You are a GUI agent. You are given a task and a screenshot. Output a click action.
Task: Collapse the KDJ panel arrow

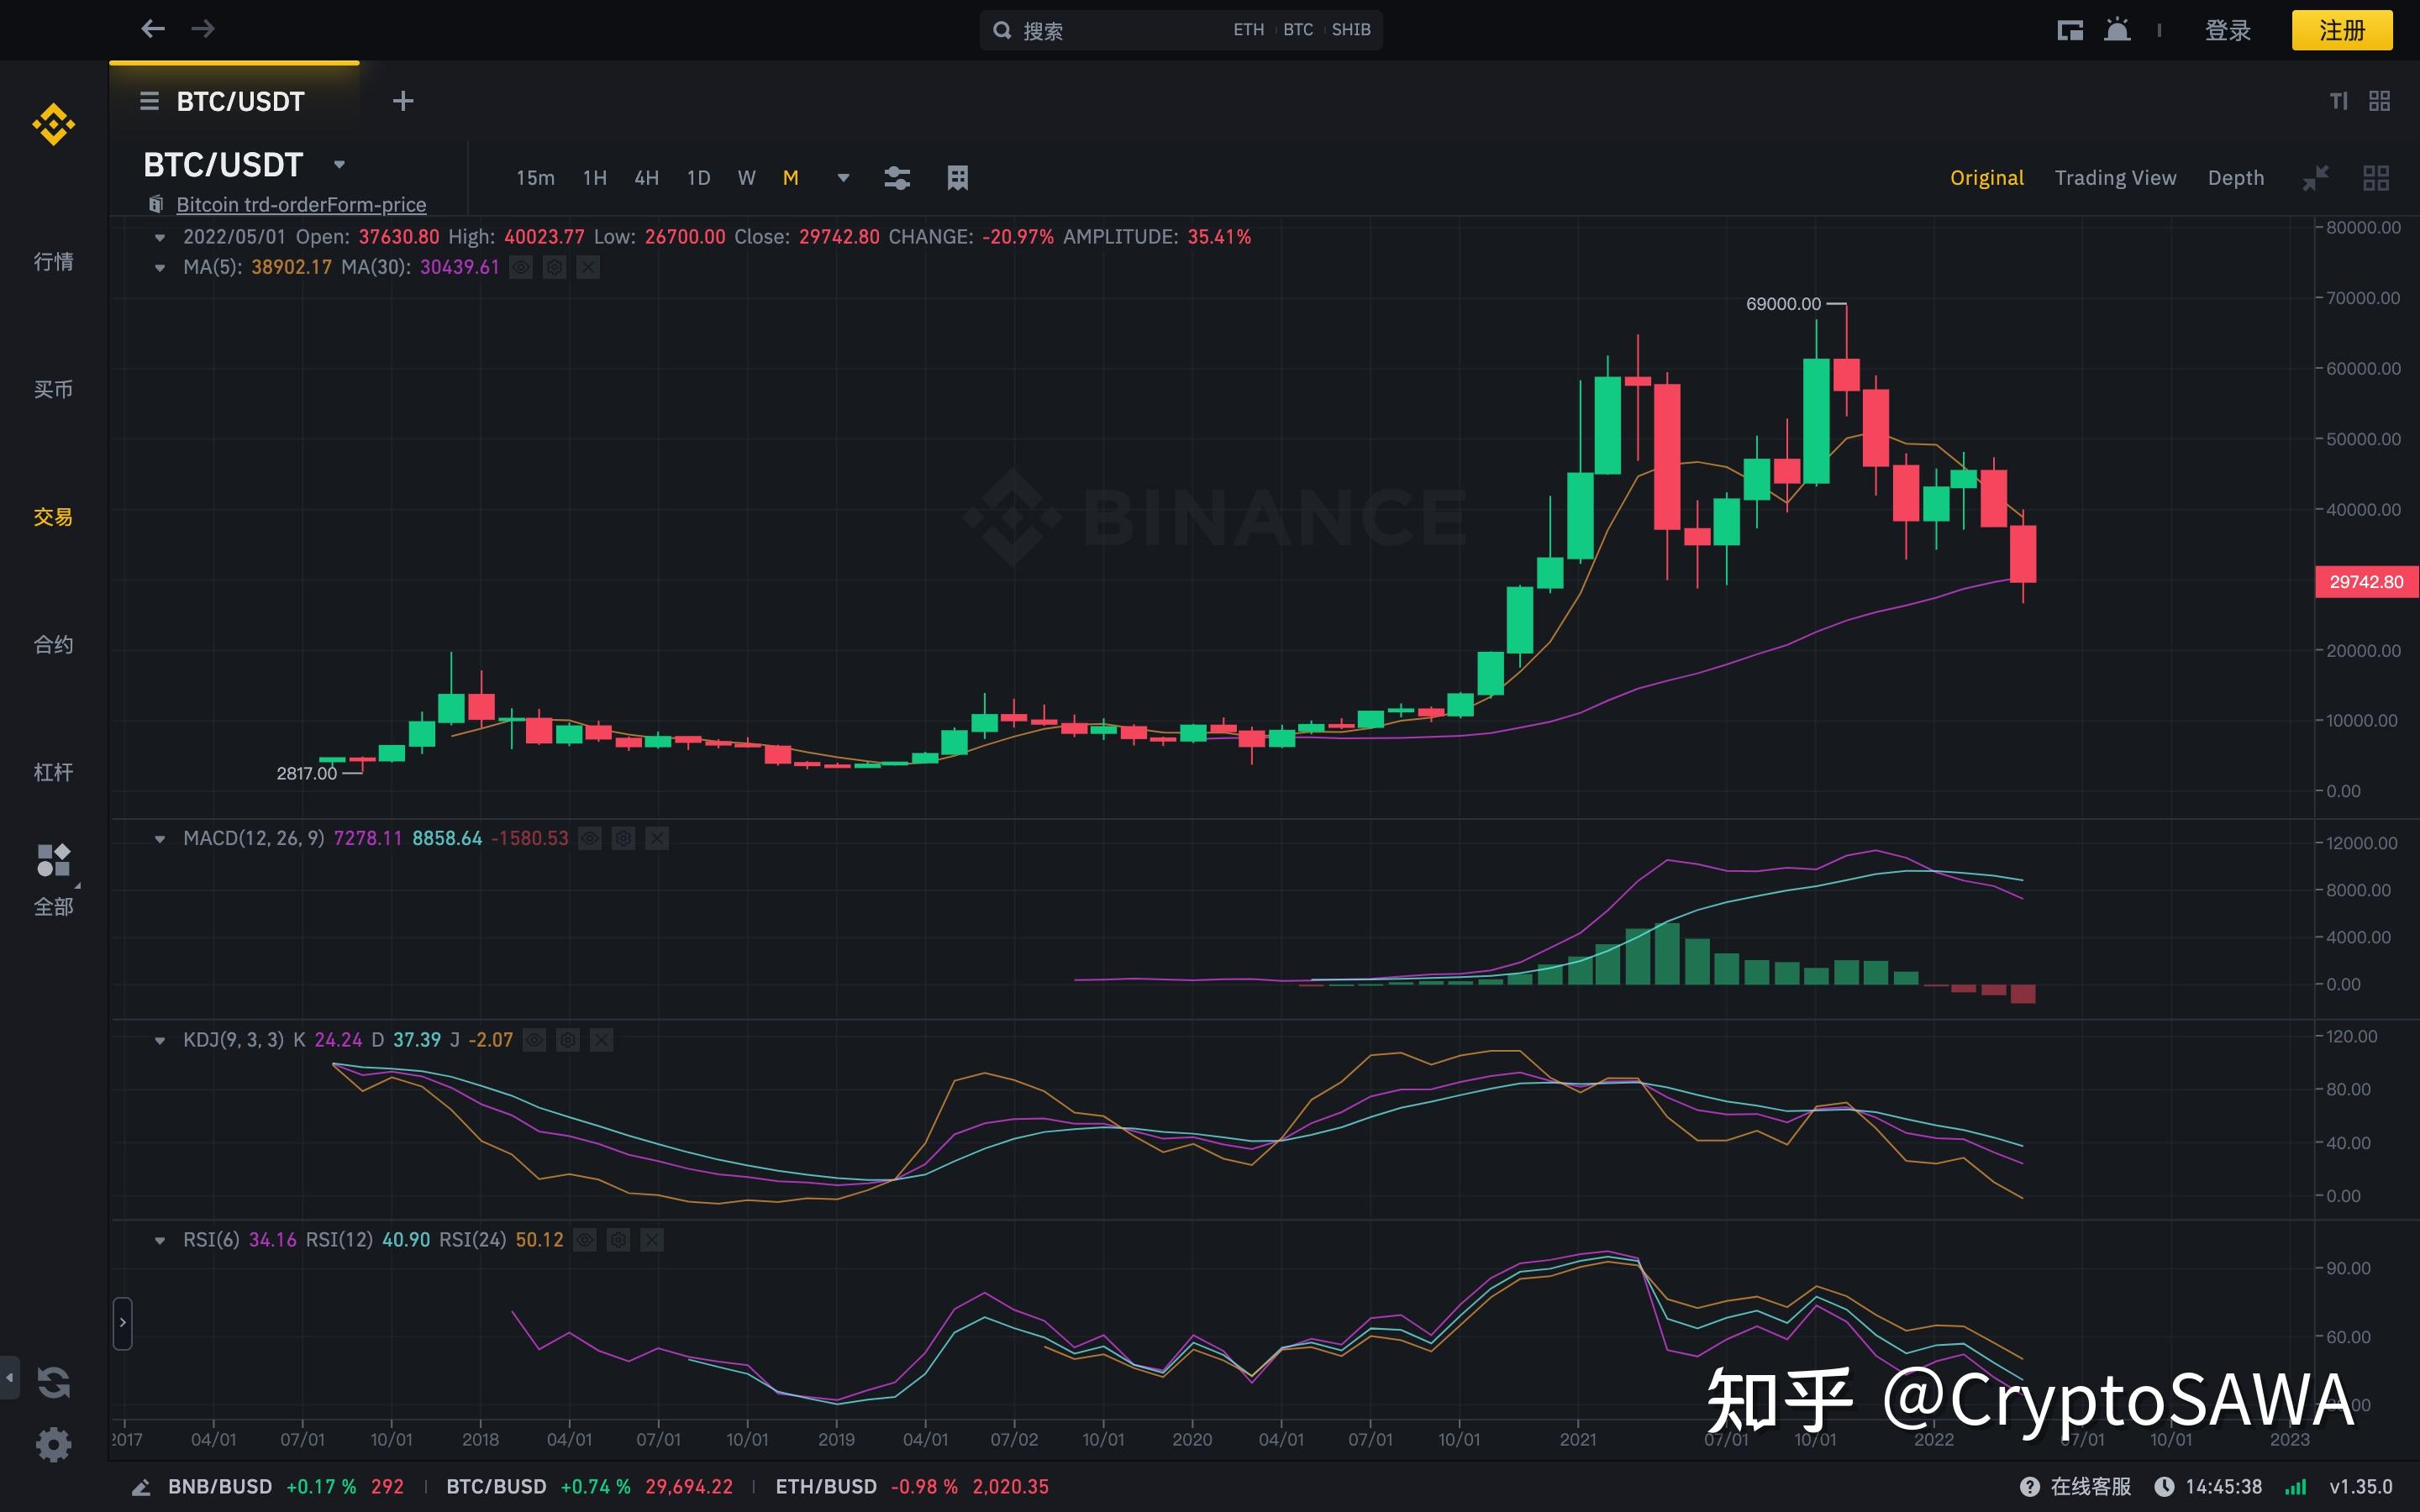click(159, 1041)
